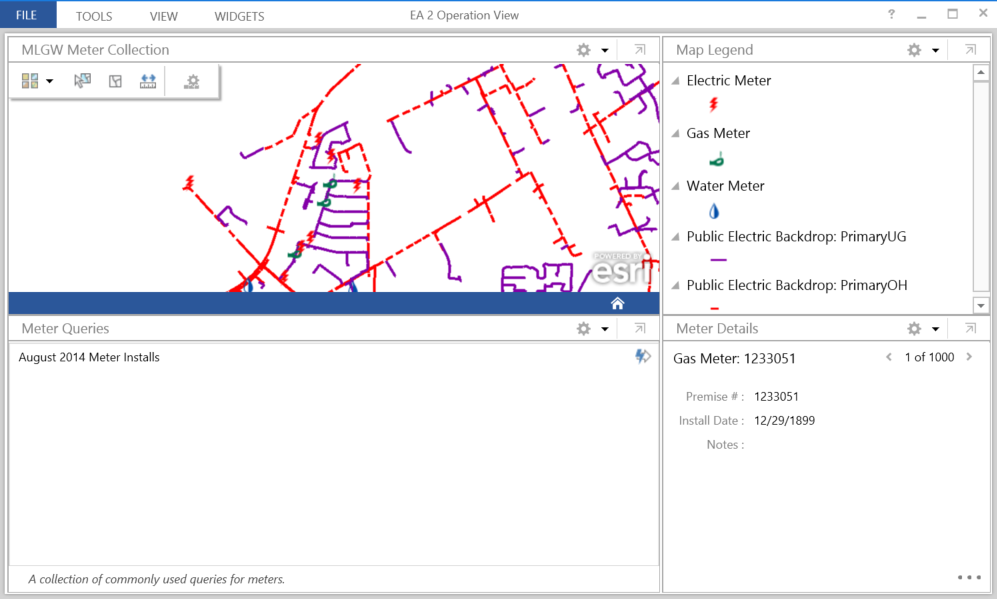This screenshot has width=997, height=599.
Task: Expand Map Legend settings dropdown arrow
Action: coord(935,50)
